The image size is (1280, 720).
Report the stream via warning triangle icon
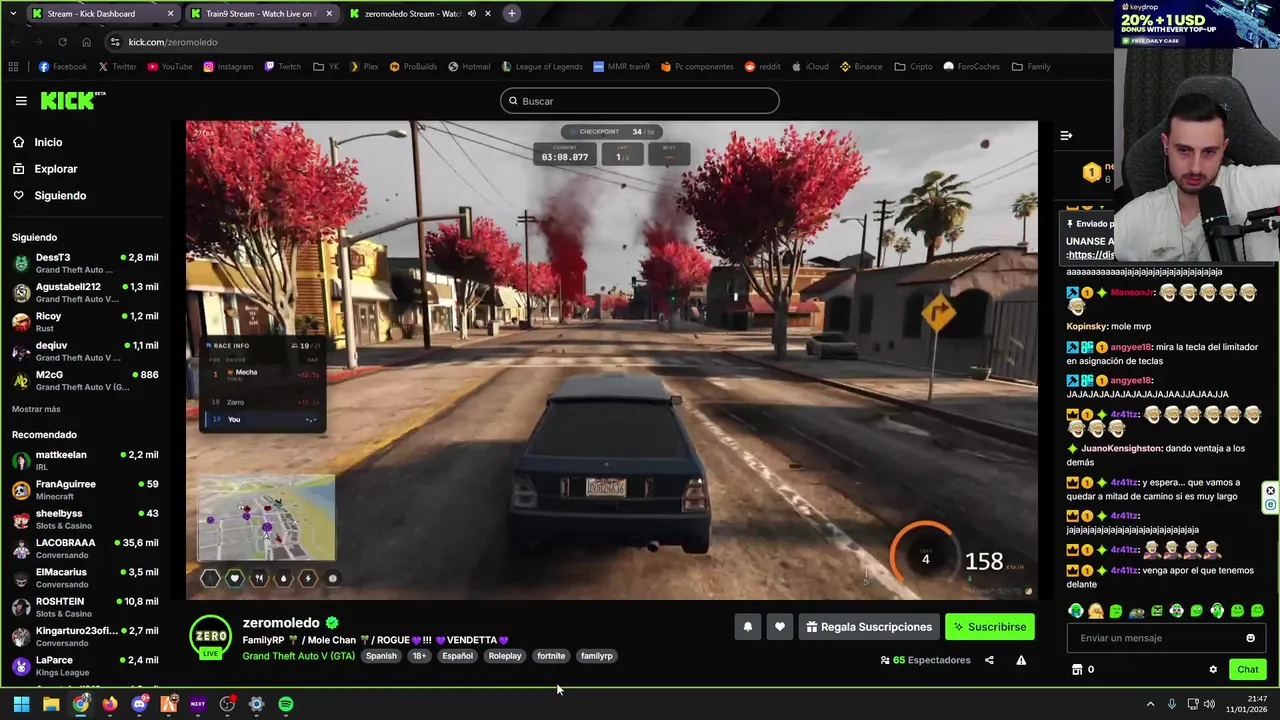(x=1021, y=660)
